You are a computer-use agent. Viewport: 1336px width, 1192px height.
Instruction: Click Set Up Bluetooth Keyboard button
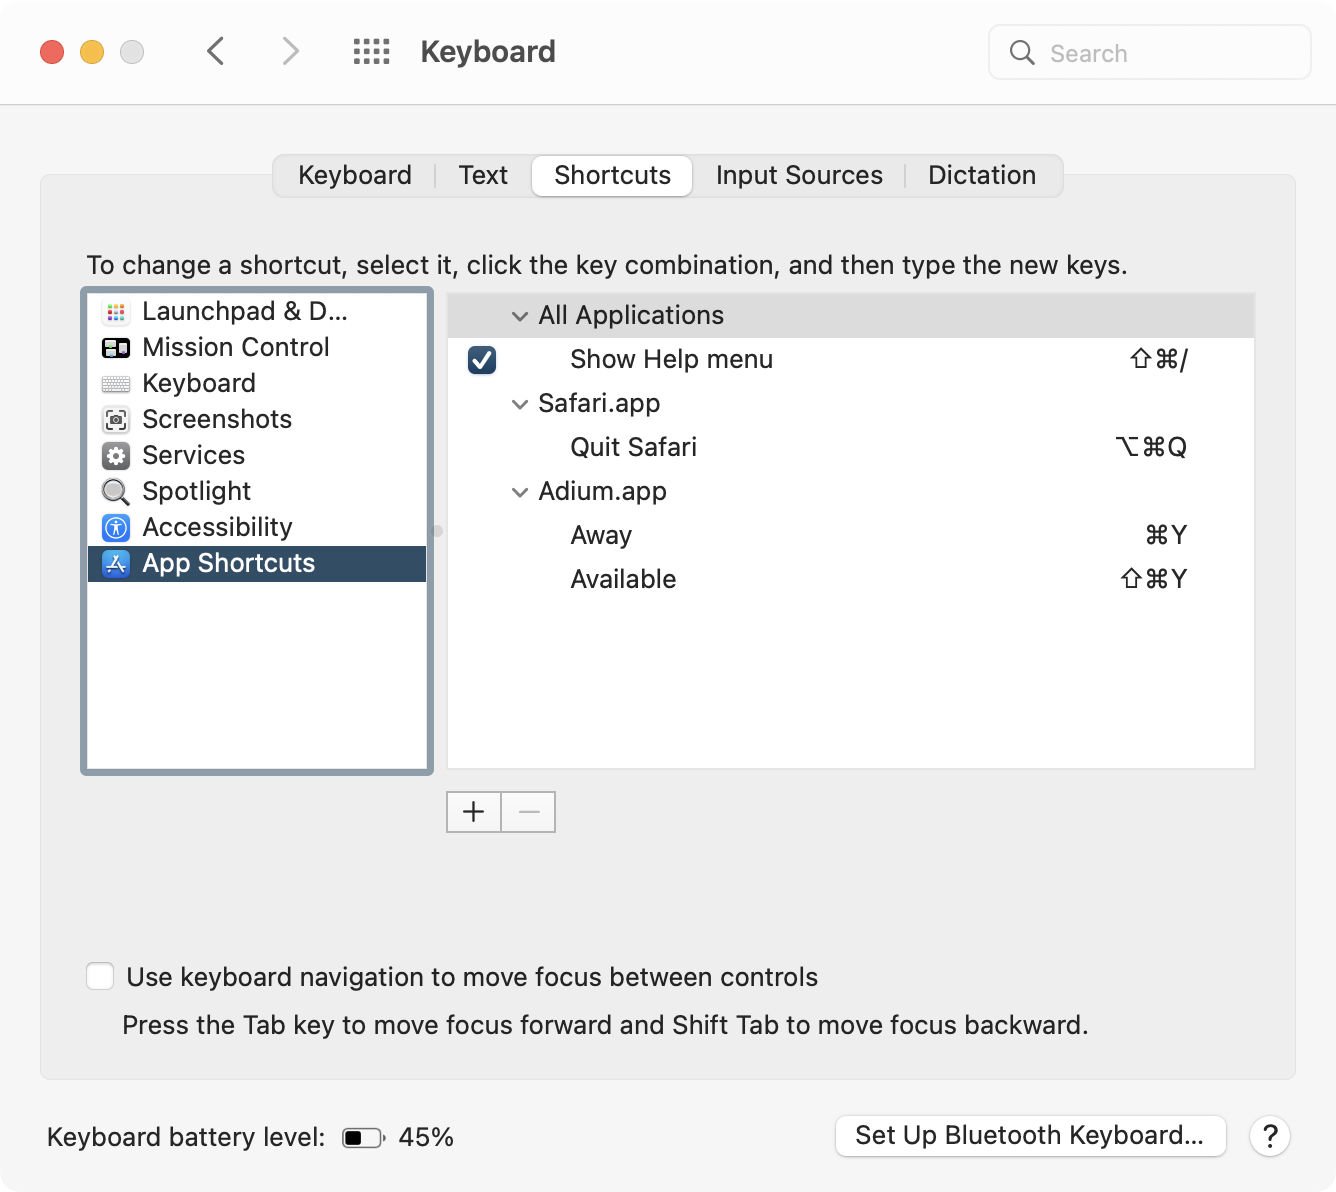point(1030,1136)
